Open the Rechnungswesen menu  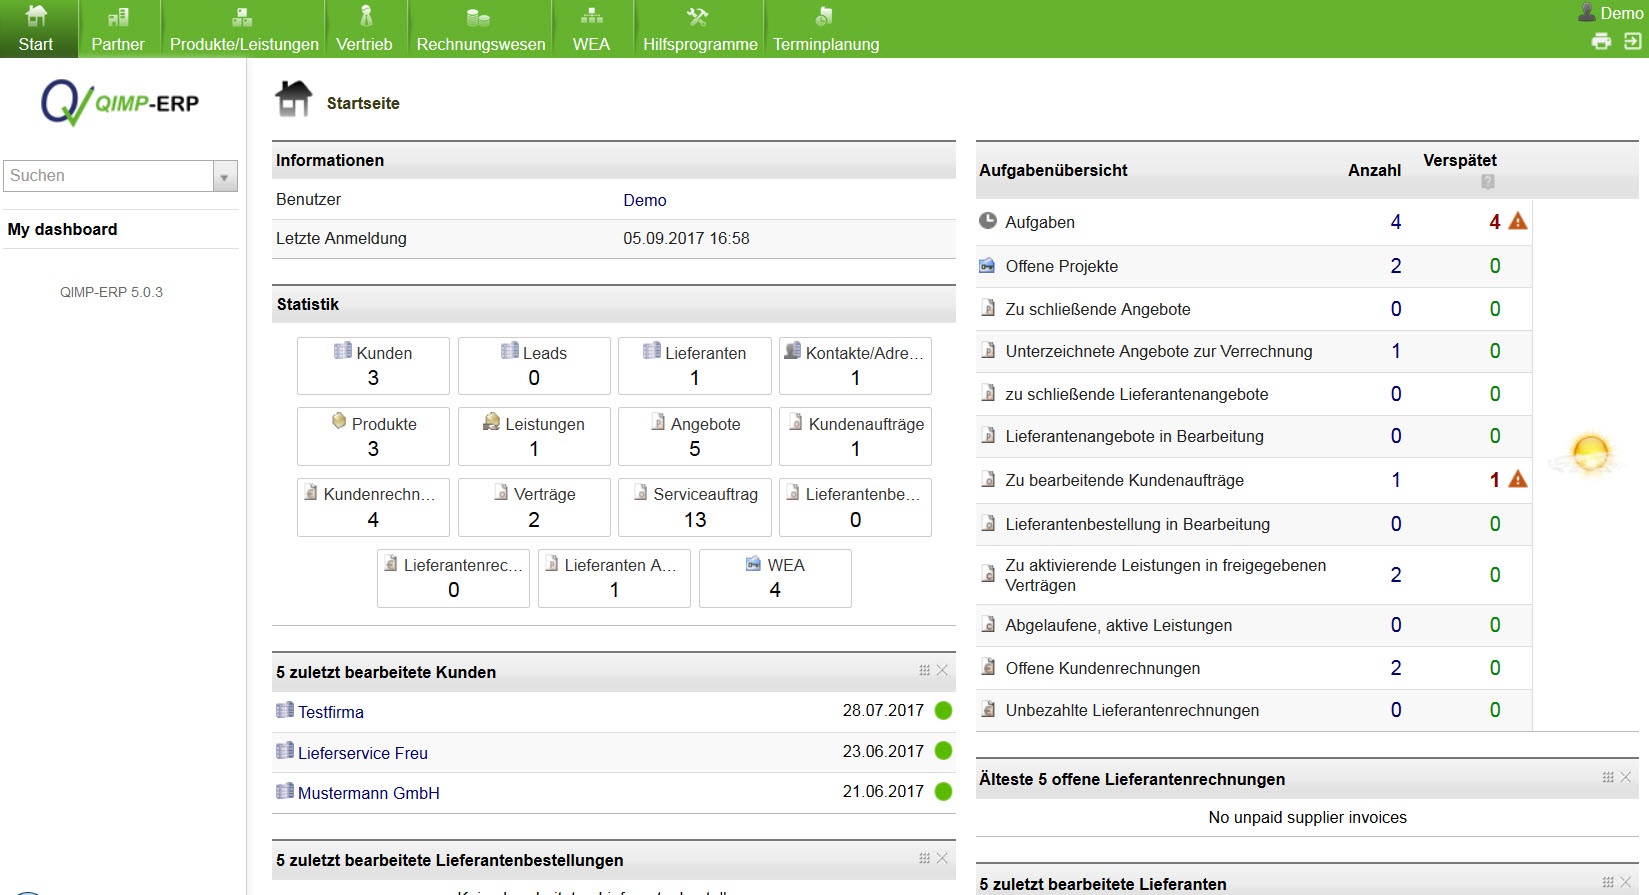point(480,29)
